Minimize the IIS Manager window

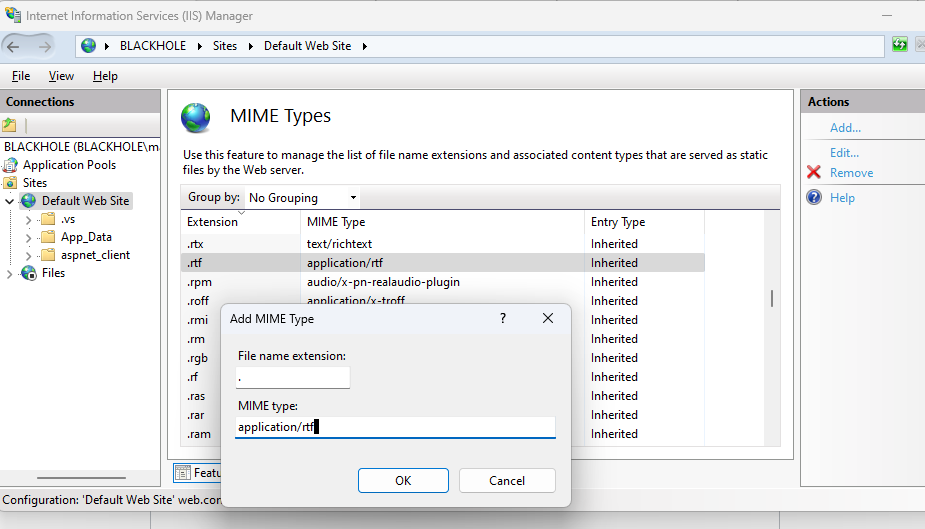tap(887, 15)
